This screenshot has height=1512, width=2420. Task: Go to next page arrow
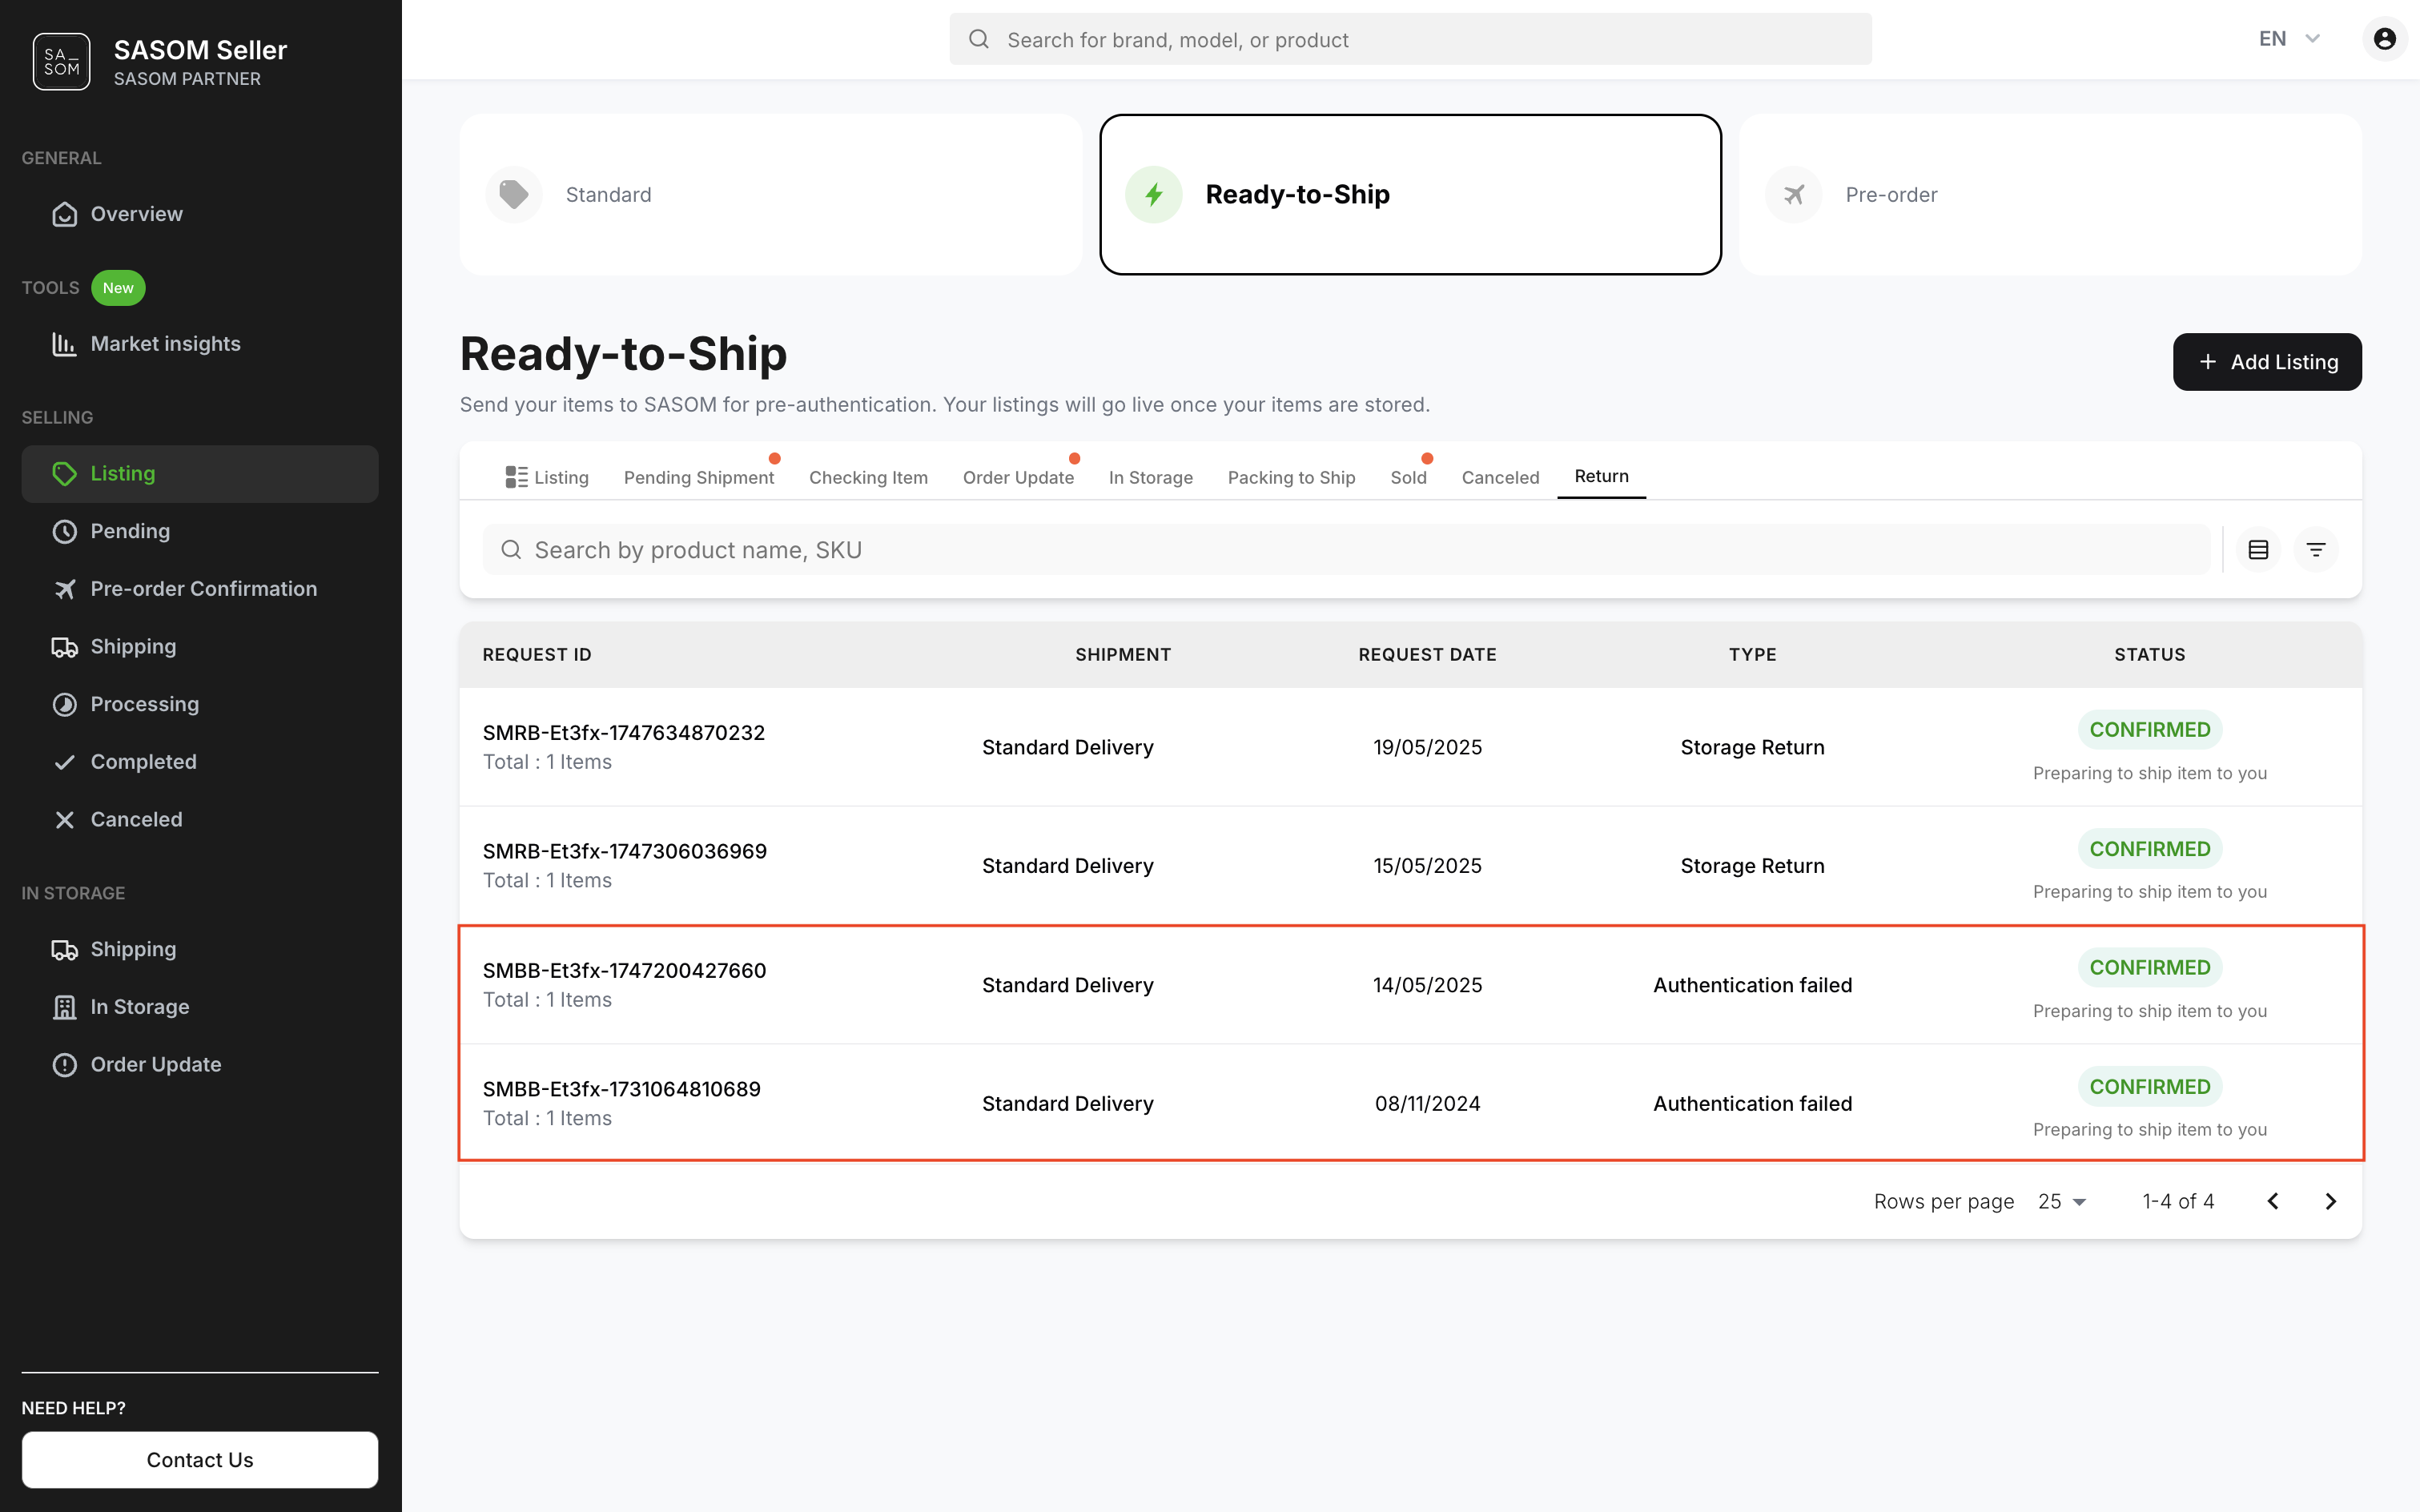click(2330, 1201)
